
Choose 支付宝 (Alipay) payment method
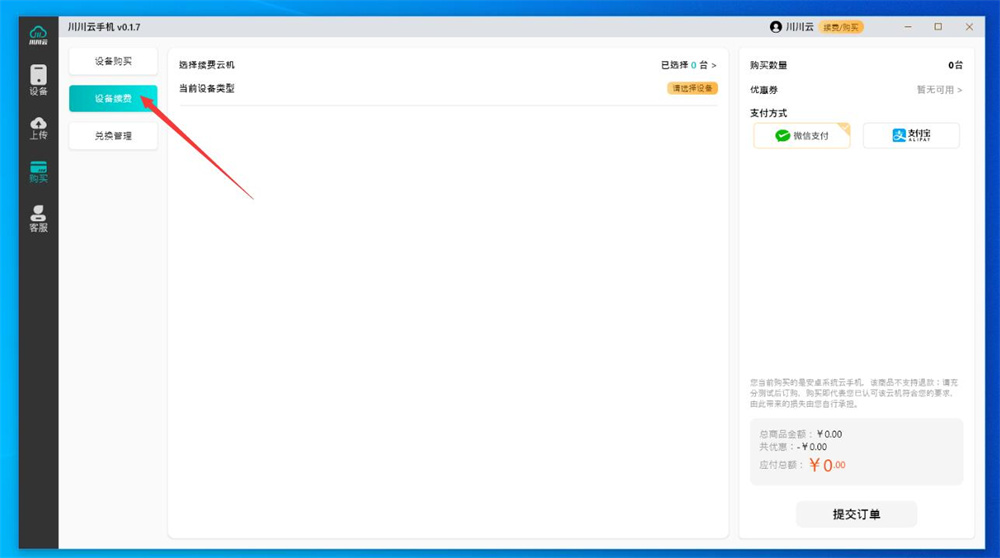point(911,136)
